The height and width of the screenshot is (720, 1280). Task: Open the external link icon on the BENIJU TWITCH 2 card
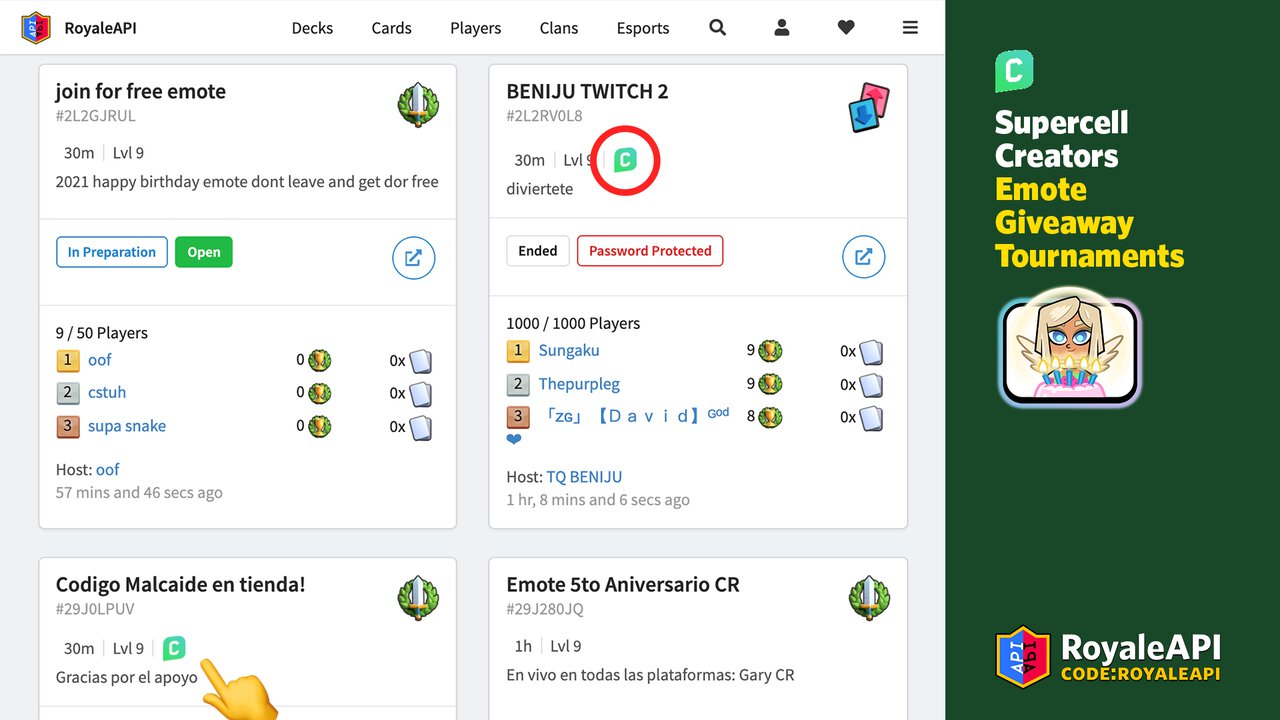point(864,257)
